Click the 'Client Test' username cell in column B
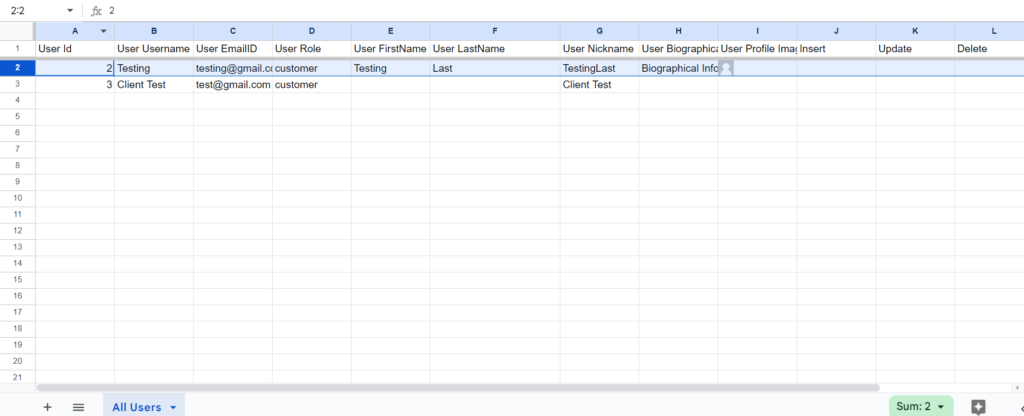1024x416 pixels. pos(153,84)
